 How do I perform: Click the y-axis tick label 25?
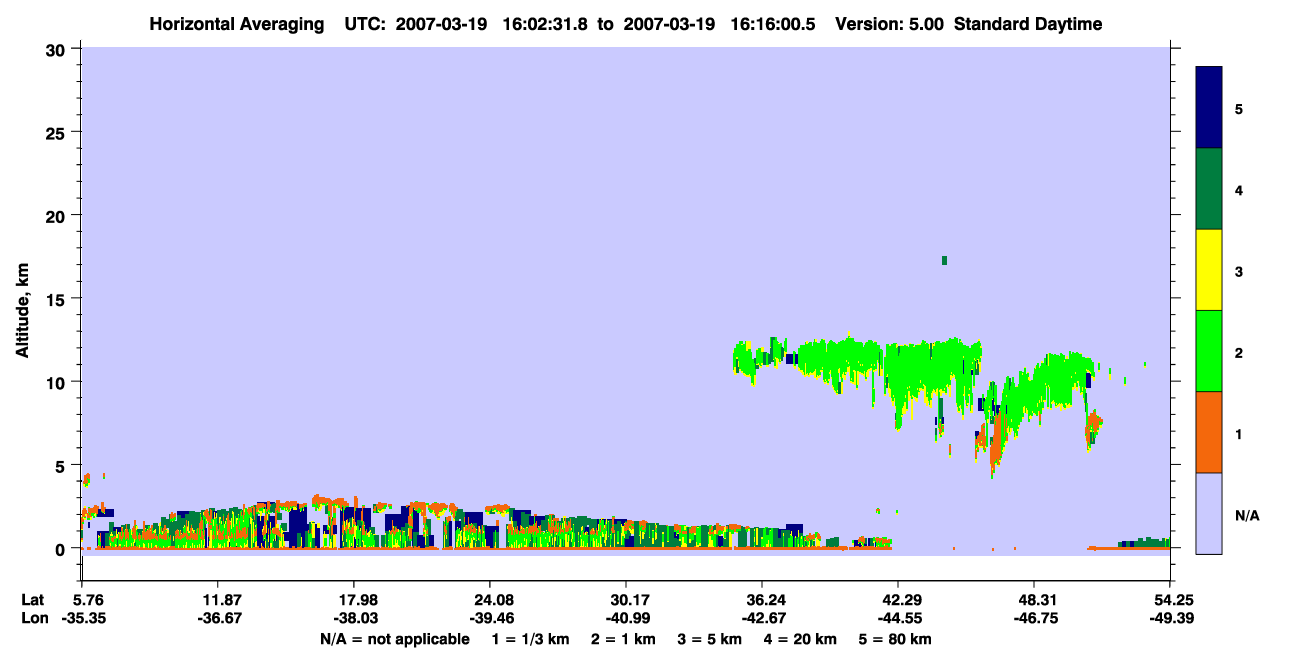click(x=58, y=132)
